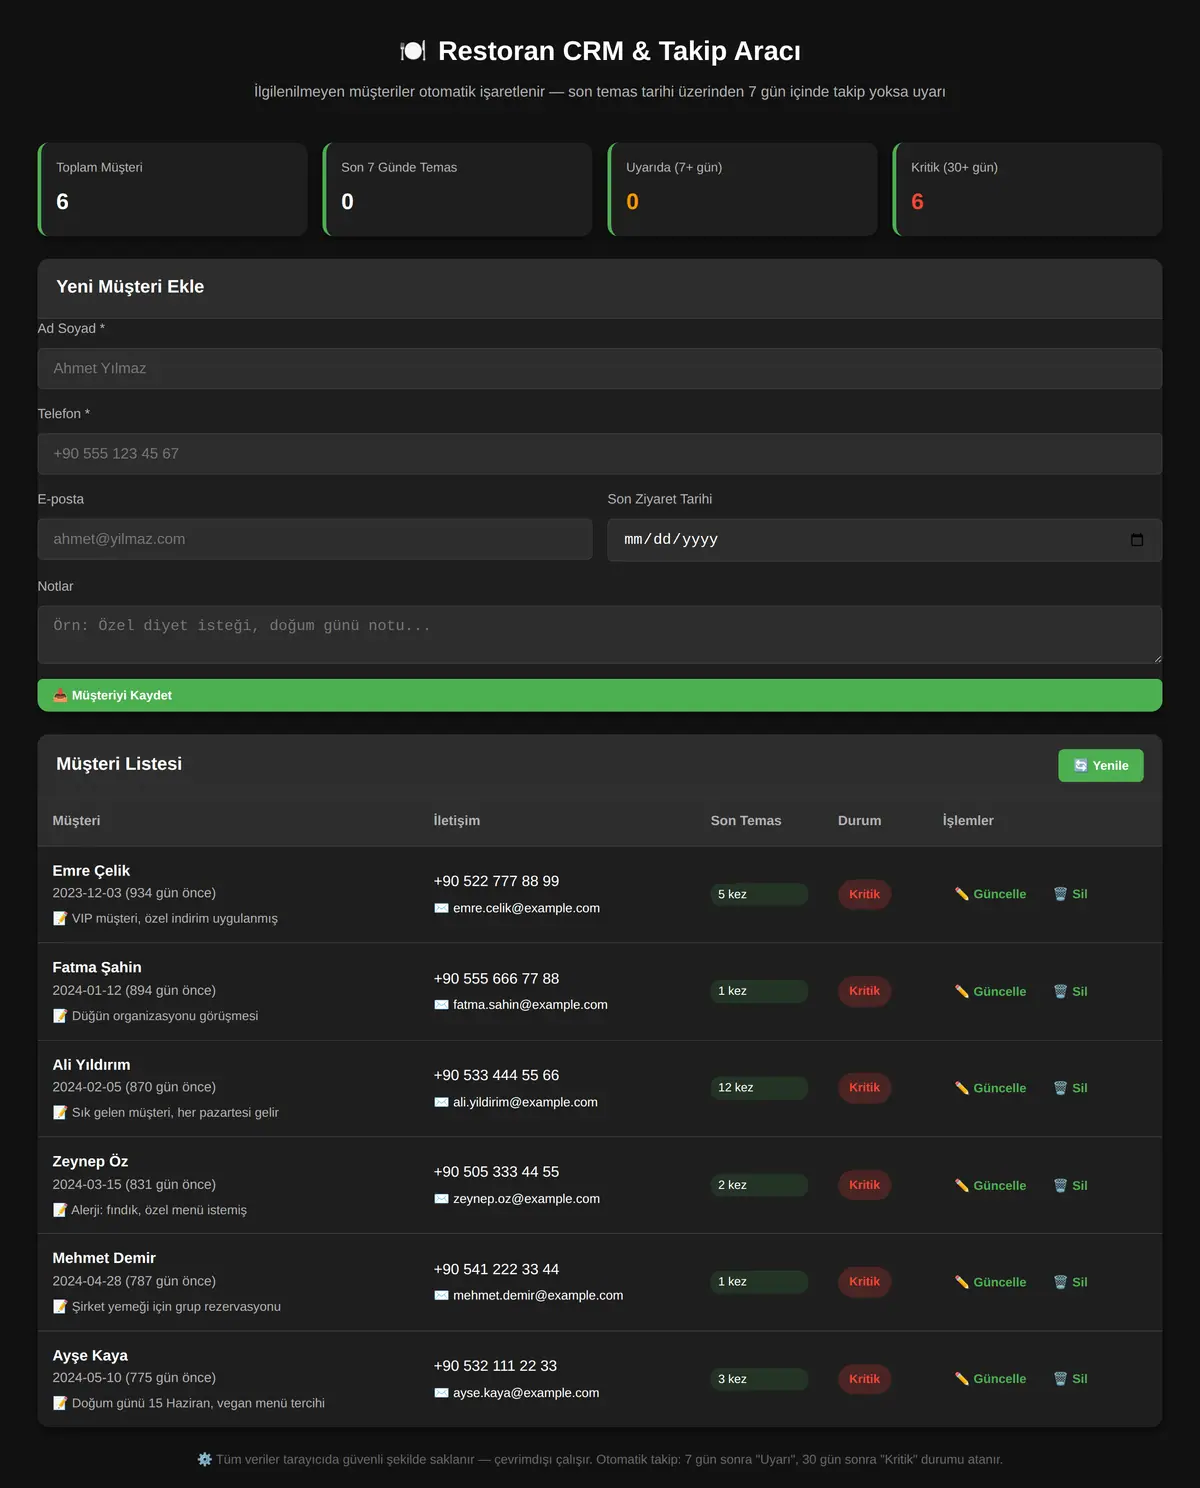Click the envelope icon beside emre.celik@example.com
The height and width of the screenshot is (1488, 1200).
441,908
